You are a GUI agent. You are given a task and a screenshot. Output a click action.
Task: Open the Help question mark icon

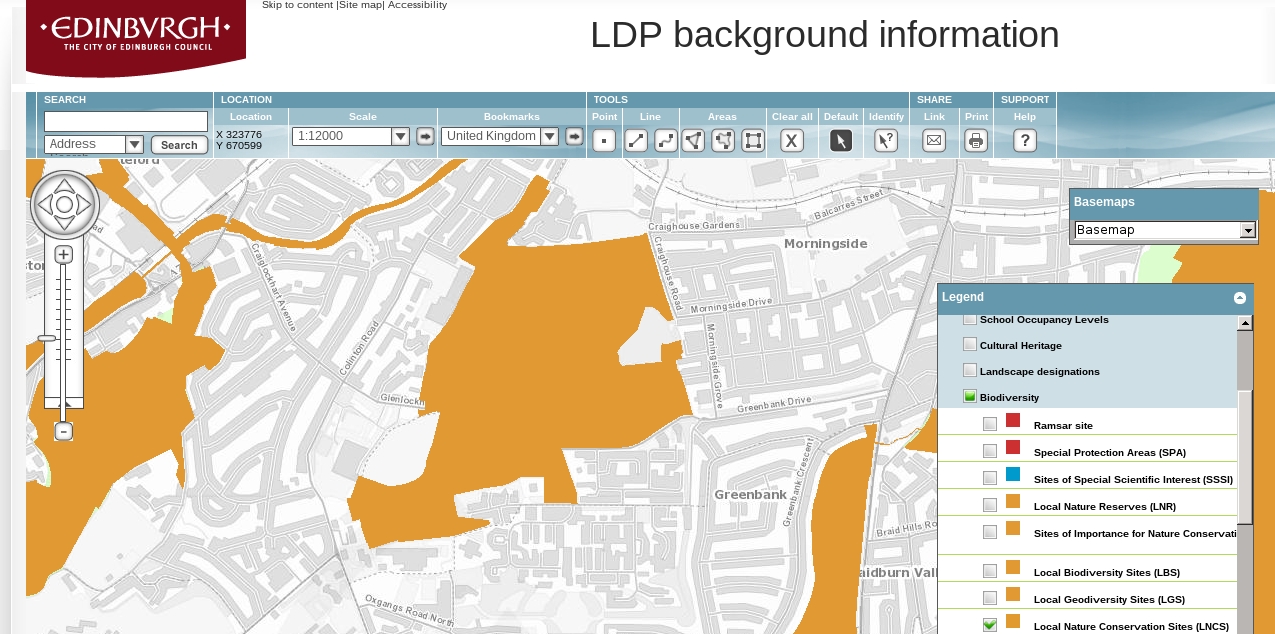pos(1024,141)
